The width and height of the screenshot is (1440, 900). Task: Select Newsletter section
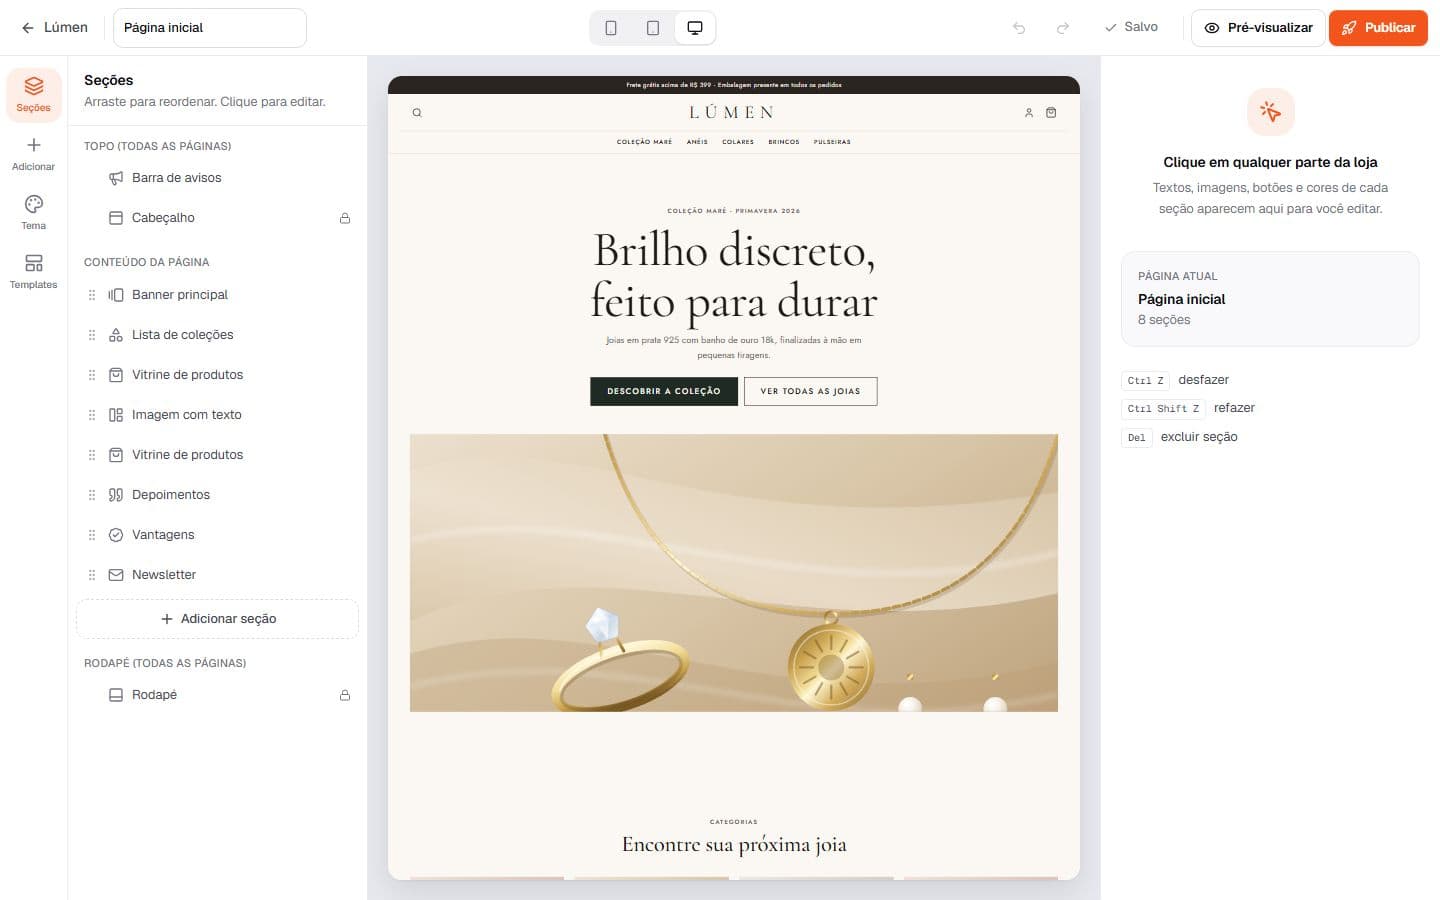click(x=217, y=575)
